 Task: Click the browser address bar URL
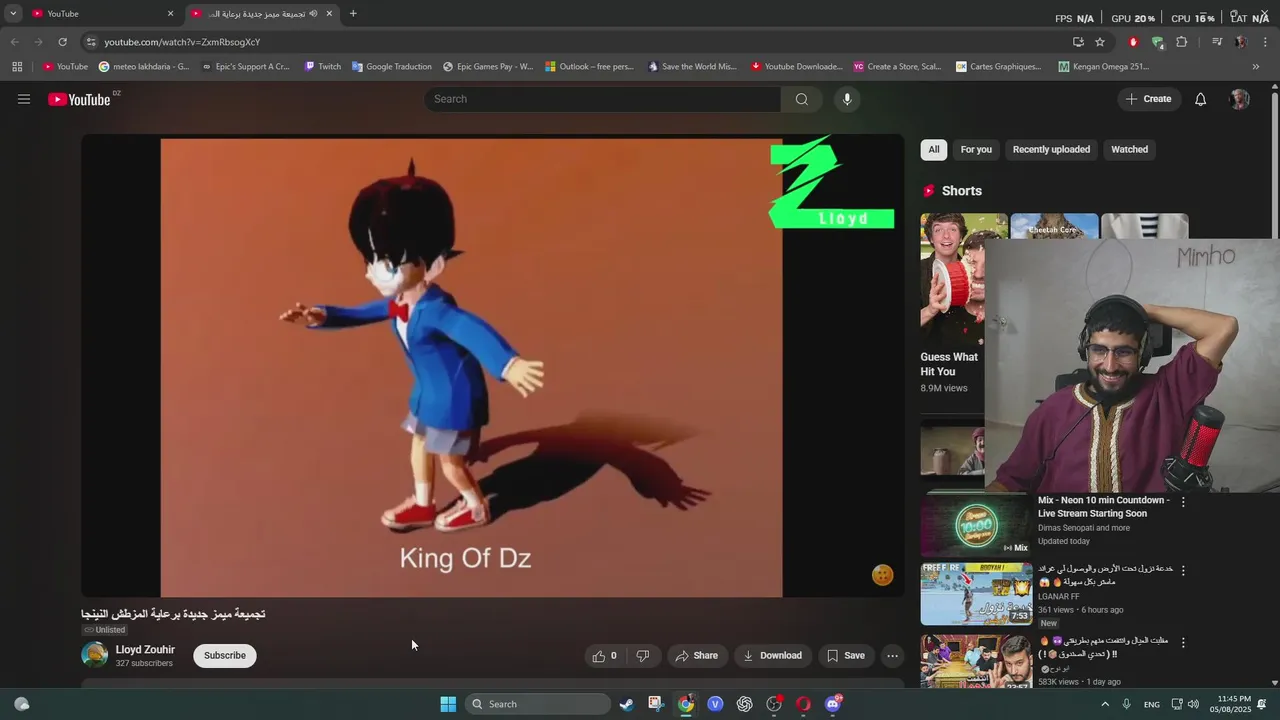(x=182, y=42)
